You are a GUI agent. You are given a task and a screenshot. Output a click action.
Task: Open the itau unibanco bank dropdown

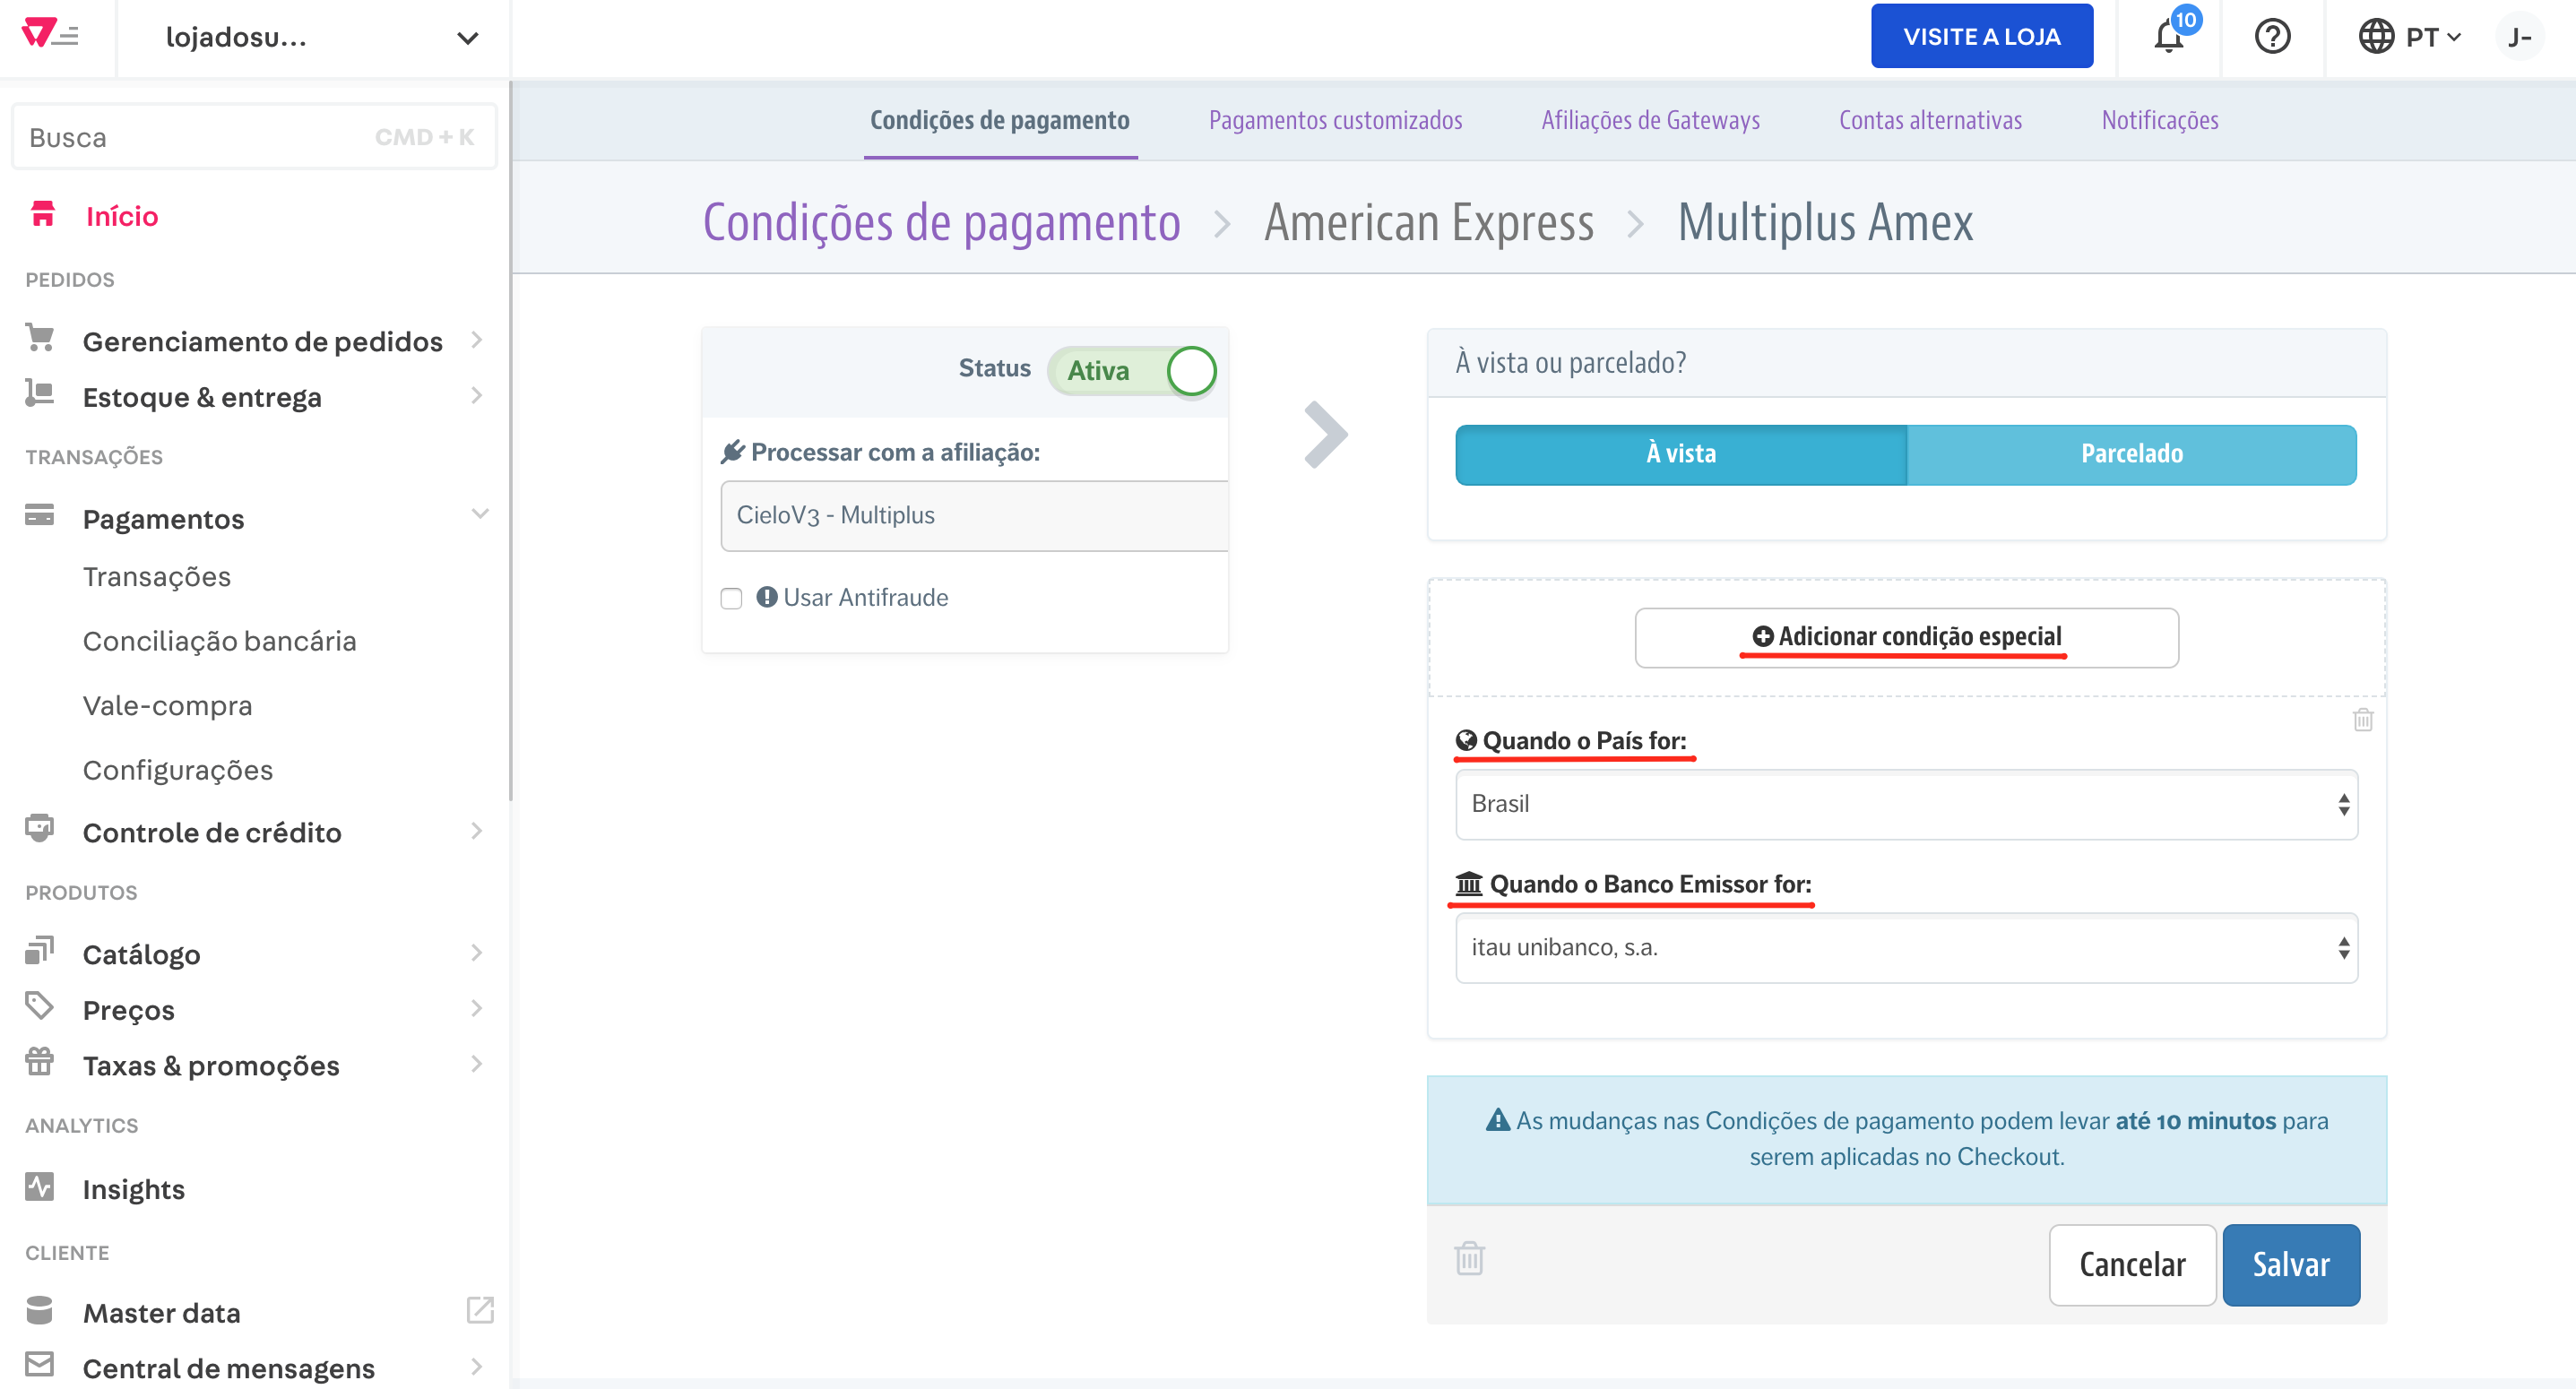1904,947
